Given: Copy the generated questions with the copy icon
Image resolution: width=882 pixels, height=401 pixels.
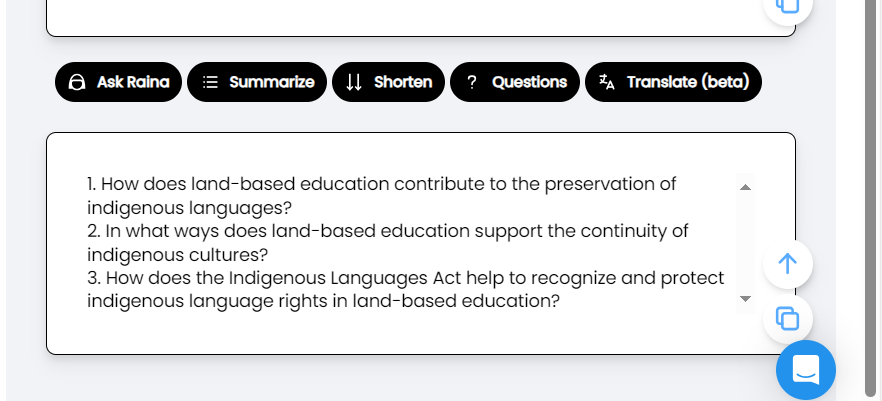Looking at the screenshot, I should [788, 318].
